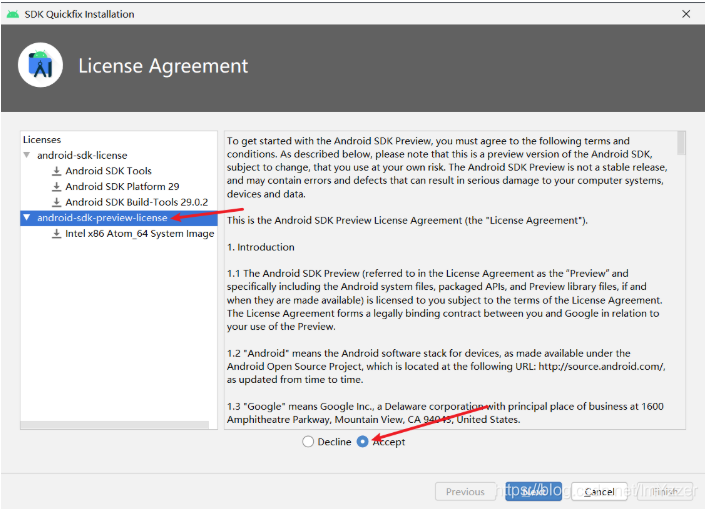Click the Android SDK Tools row

[108, 171]
